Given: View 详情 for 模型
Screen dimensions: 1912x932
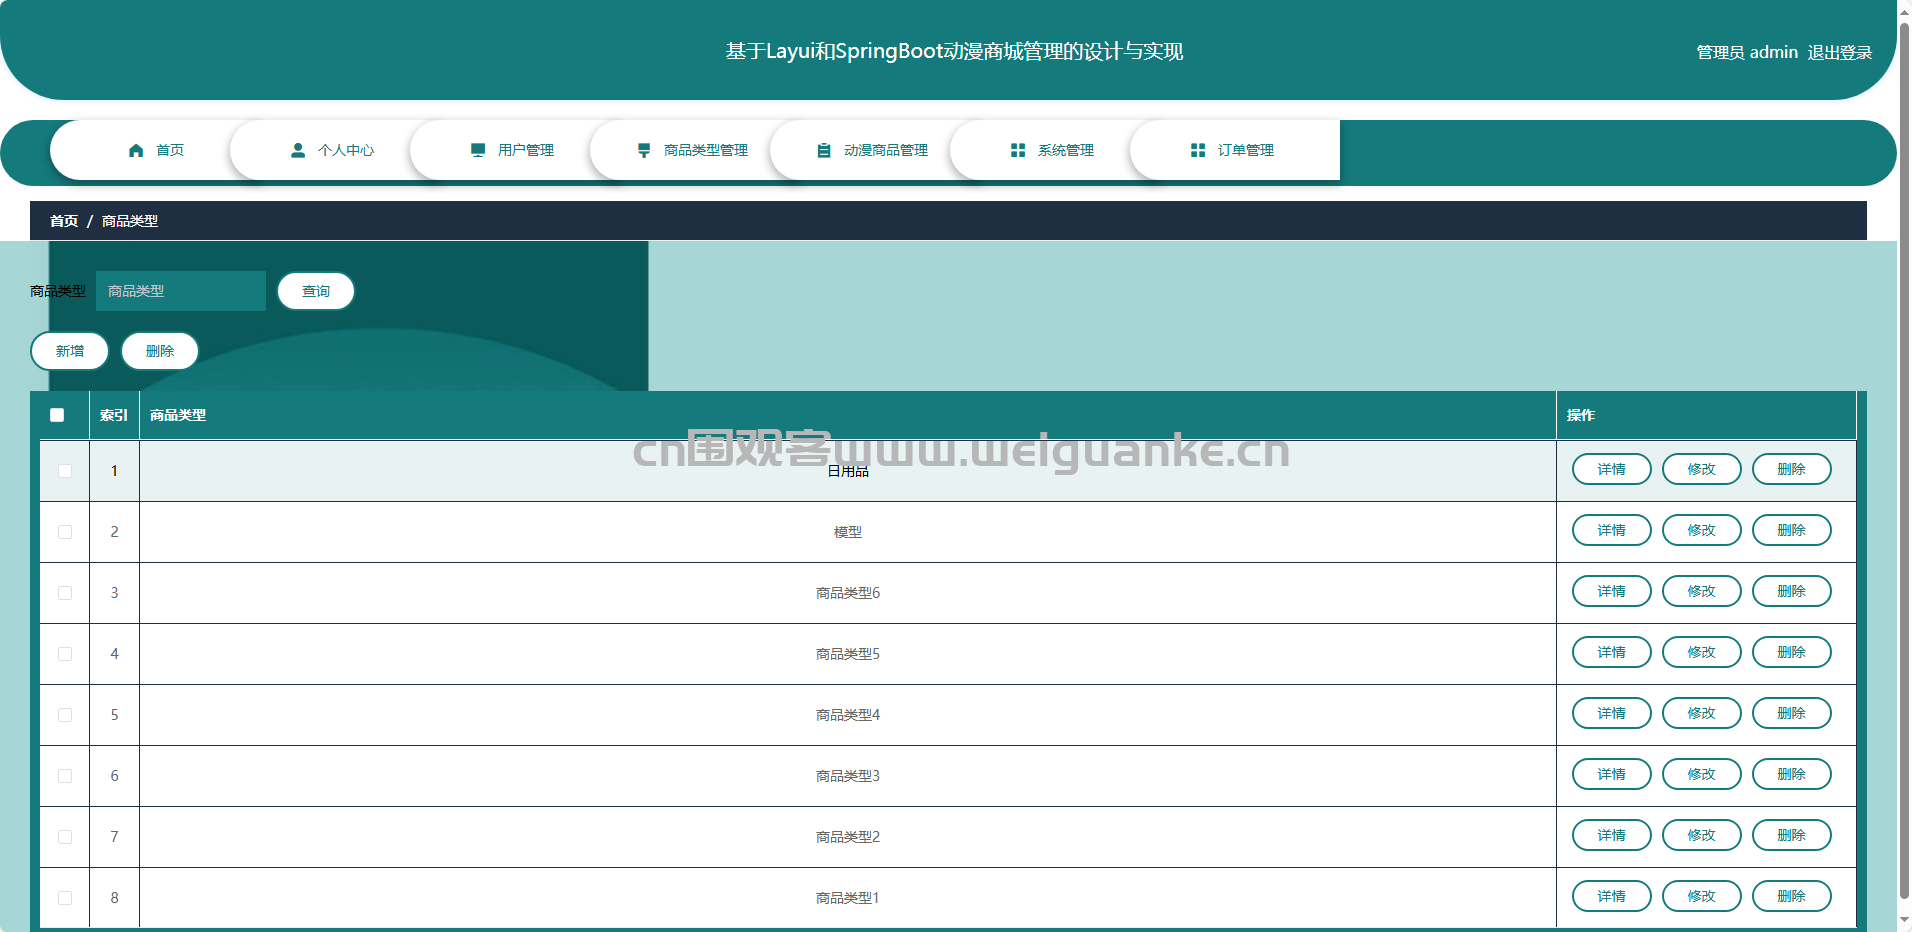Looking at the screenshot, I should pyautogui.click(x=1612, y=530).
